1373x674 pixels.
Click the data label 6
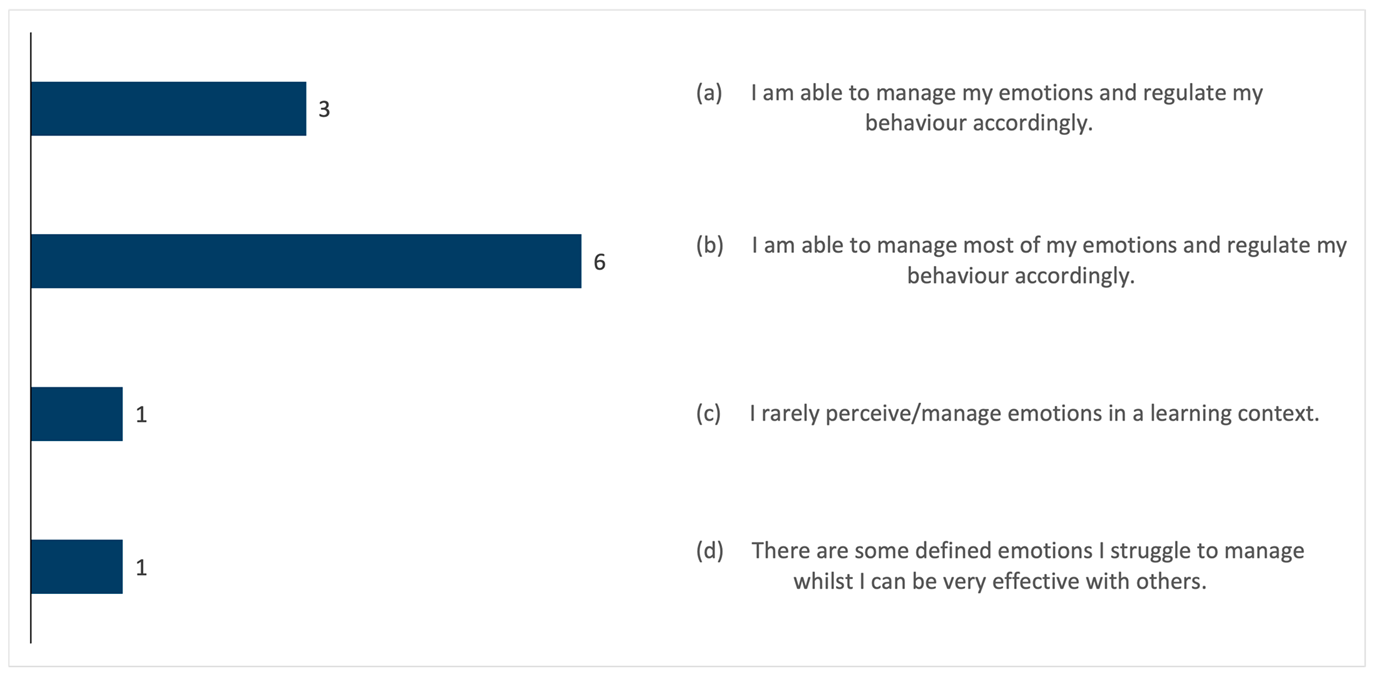(599, 262)
